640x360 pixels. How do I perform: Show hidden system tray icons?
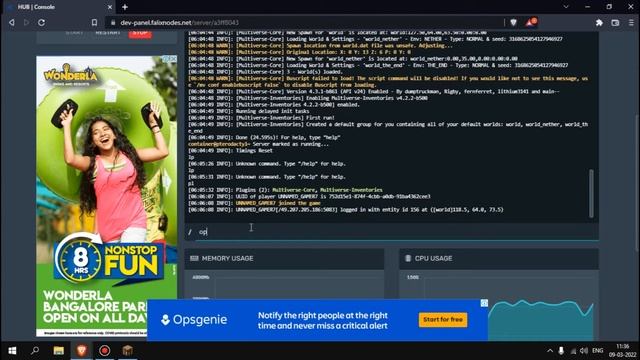pyautogui.click(x=550, y=351)
